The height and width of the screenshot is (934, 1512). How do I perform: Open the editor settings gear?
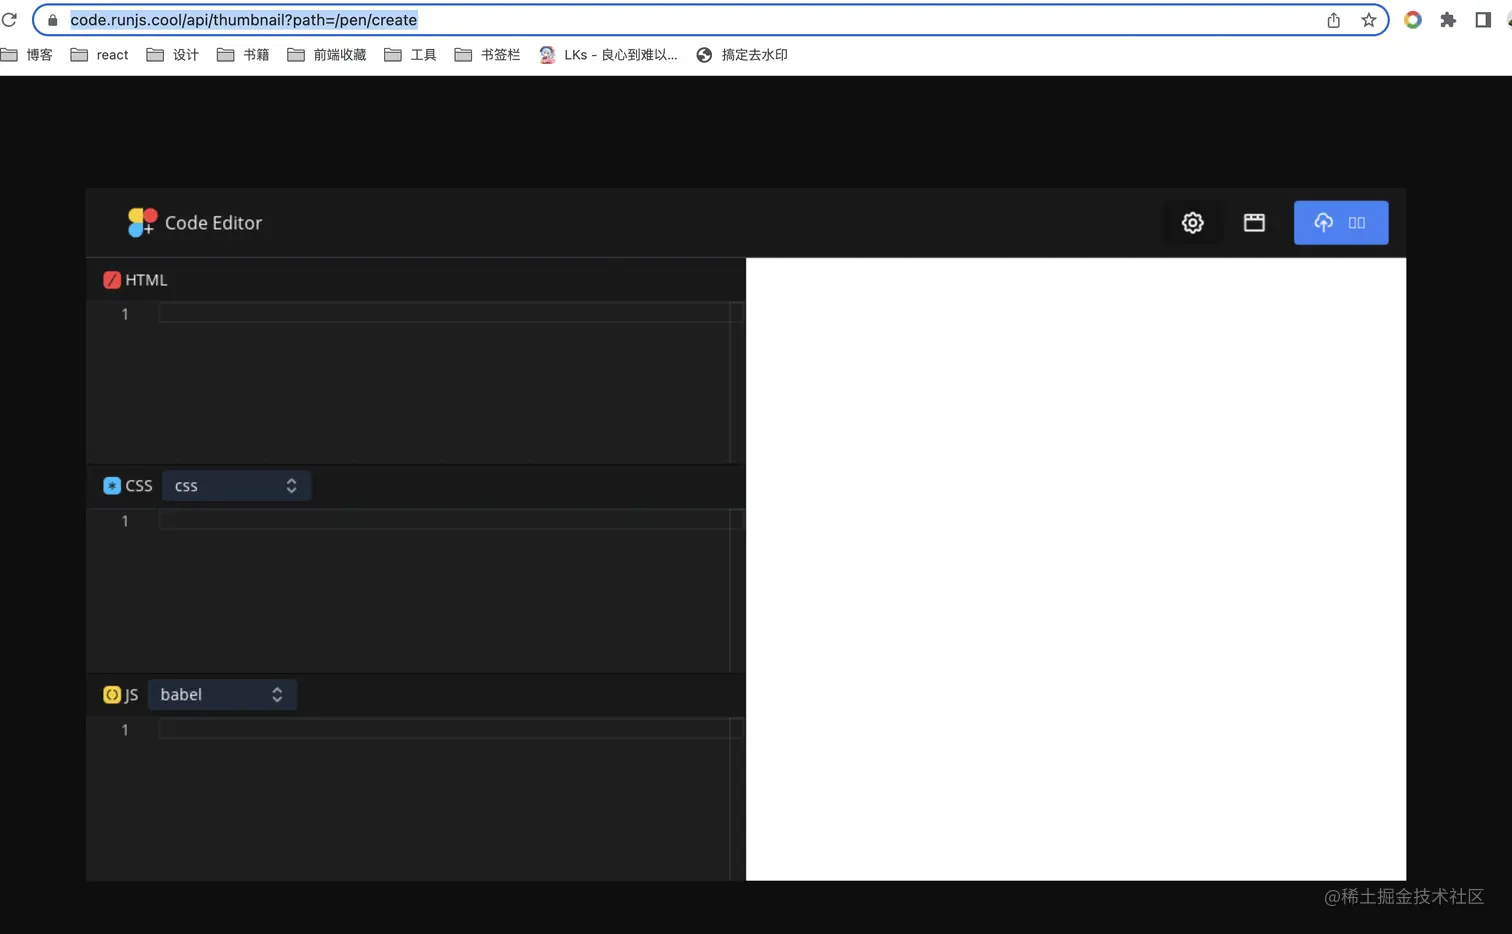coord(1192,223)
